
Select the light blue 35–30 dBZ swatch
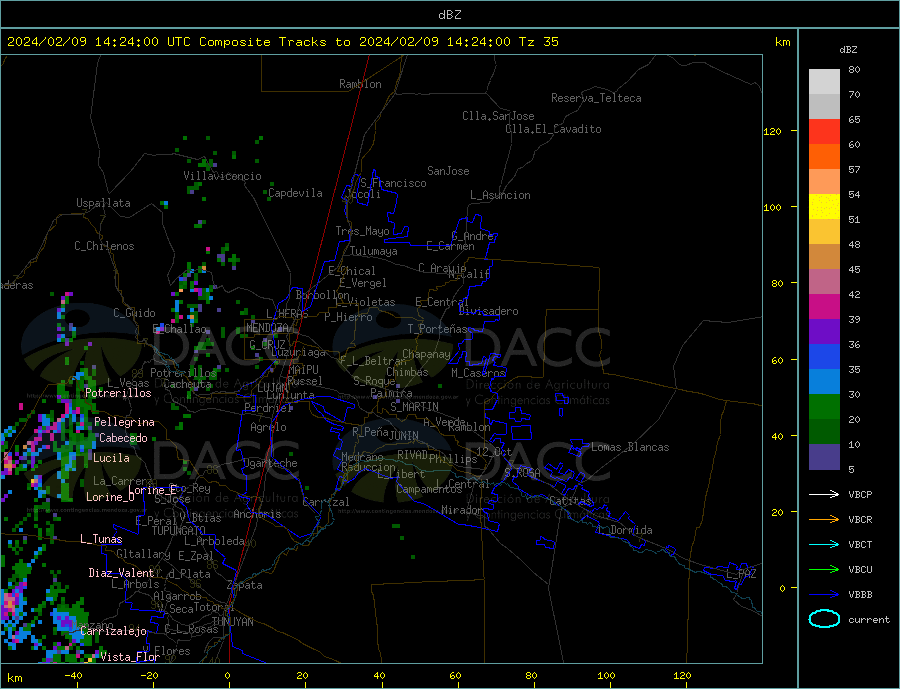point(824,382)
